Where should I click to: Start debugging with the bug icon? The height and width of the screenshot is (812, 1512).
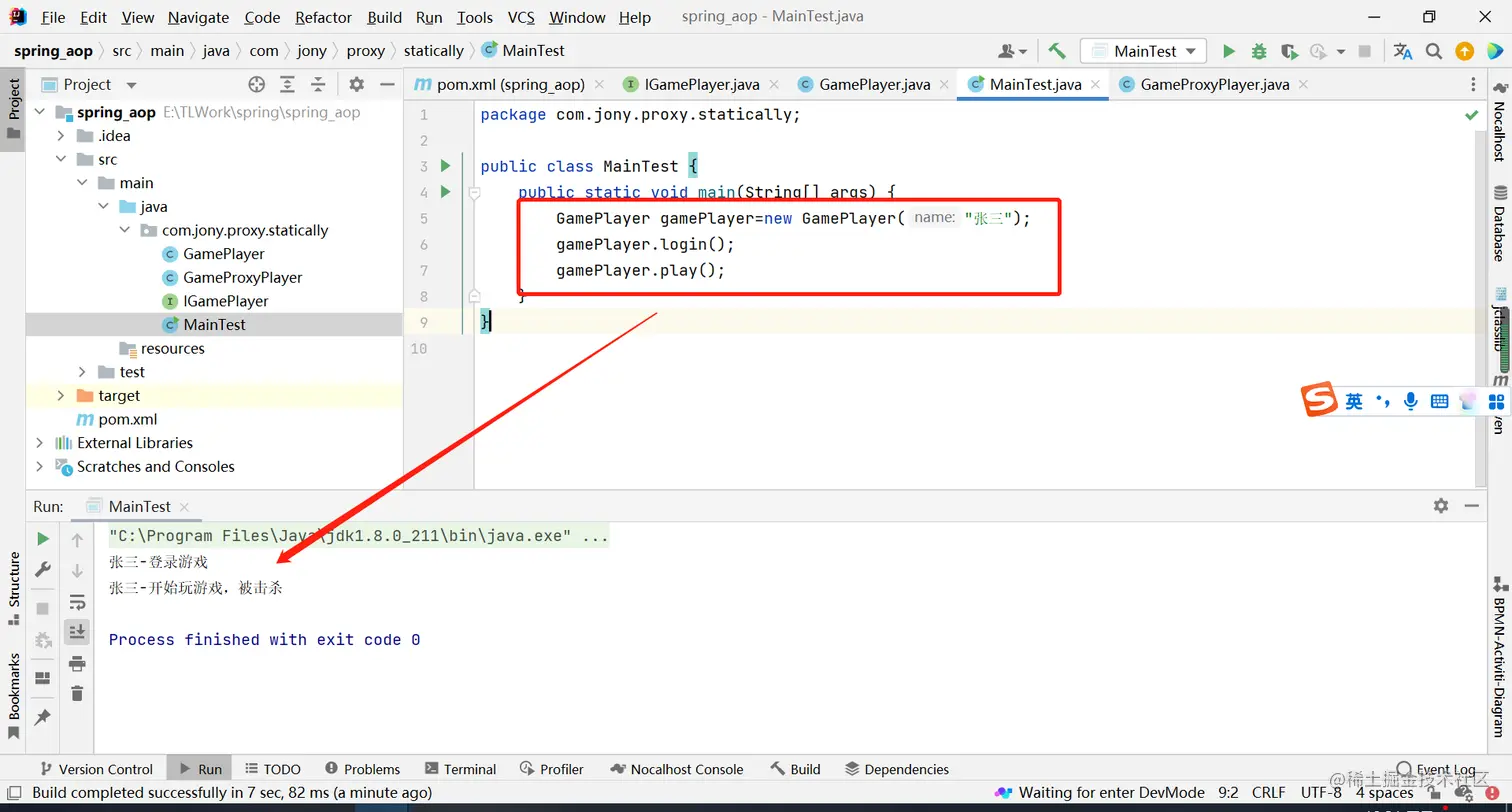(x=1259, y=51)
